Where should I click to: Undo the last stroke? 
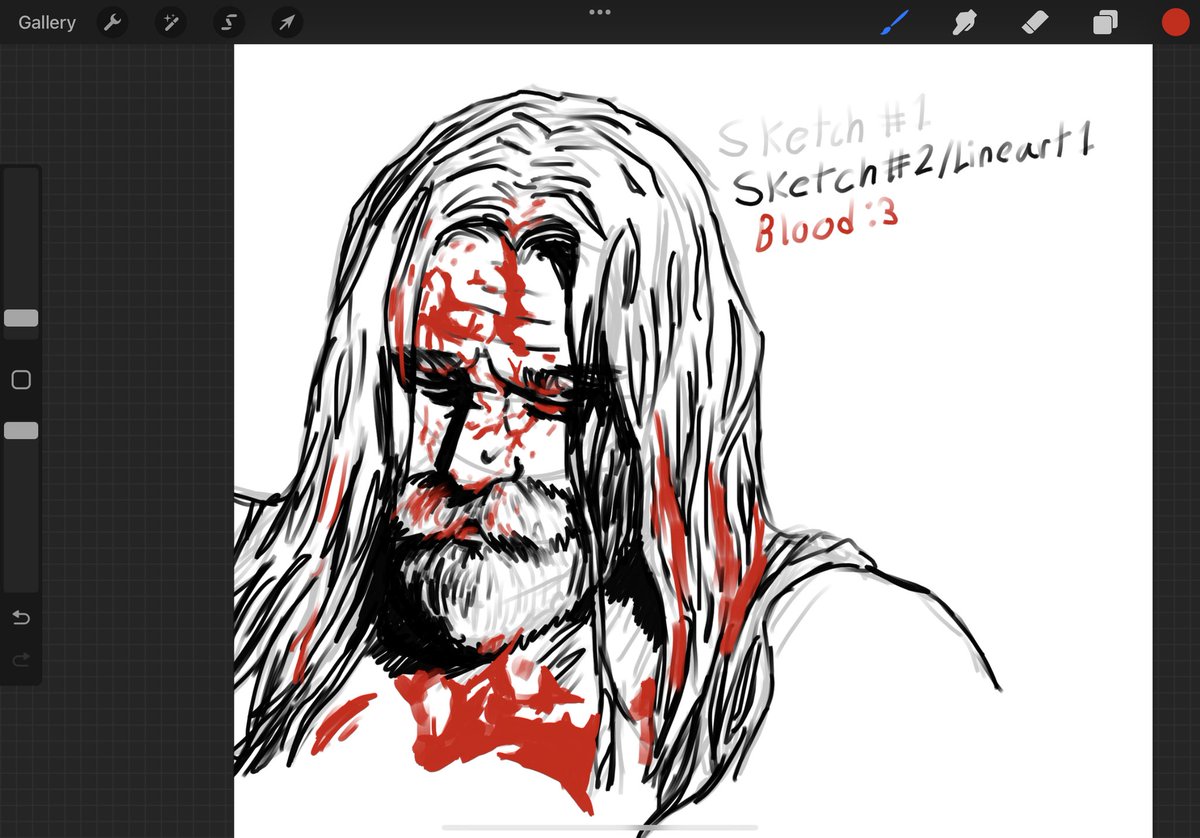point(21,618)
